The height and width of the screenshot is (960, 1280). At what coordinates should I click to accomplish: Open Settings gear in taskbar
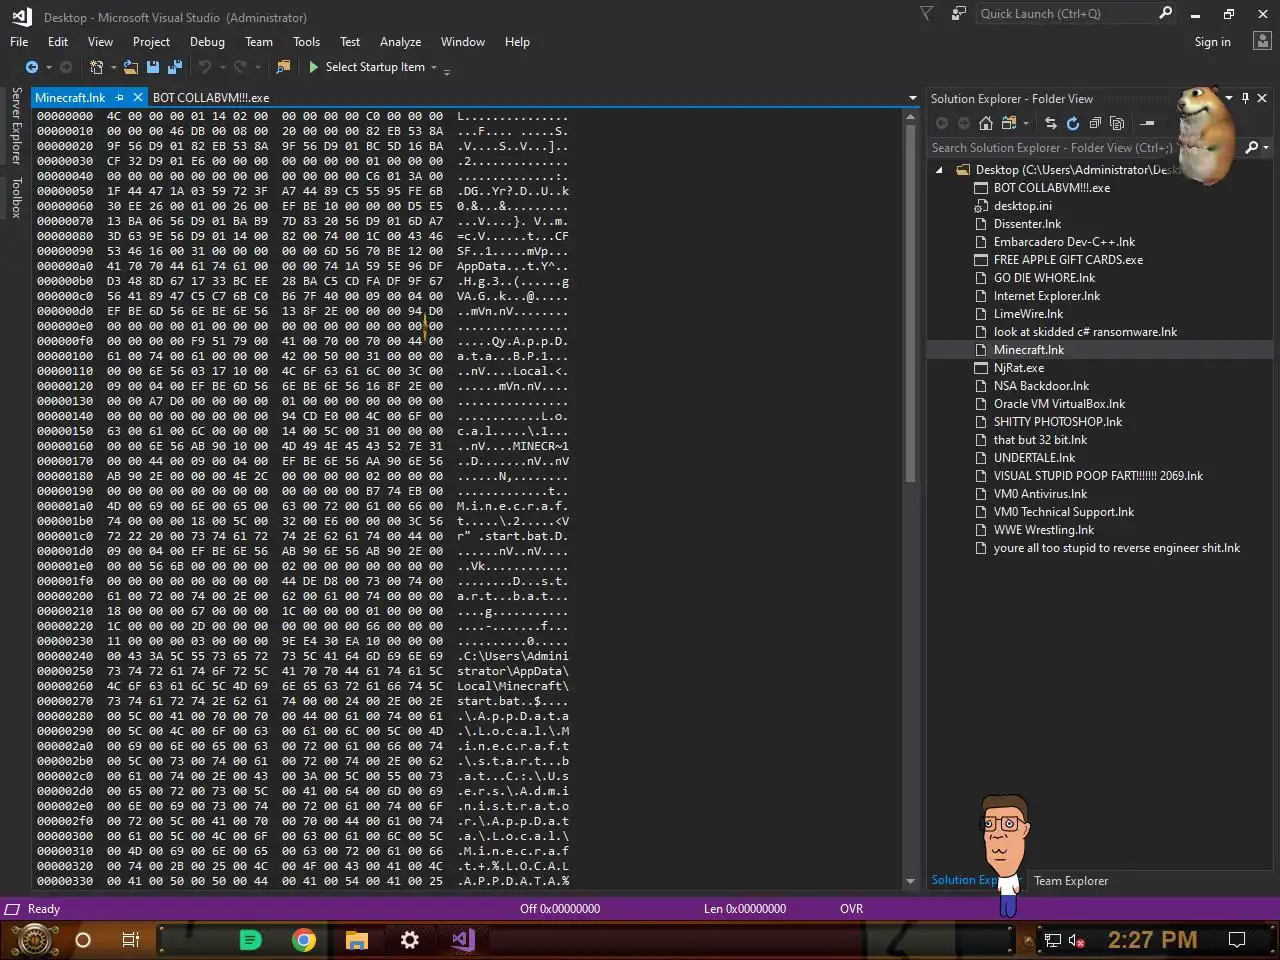pos(410,940)
